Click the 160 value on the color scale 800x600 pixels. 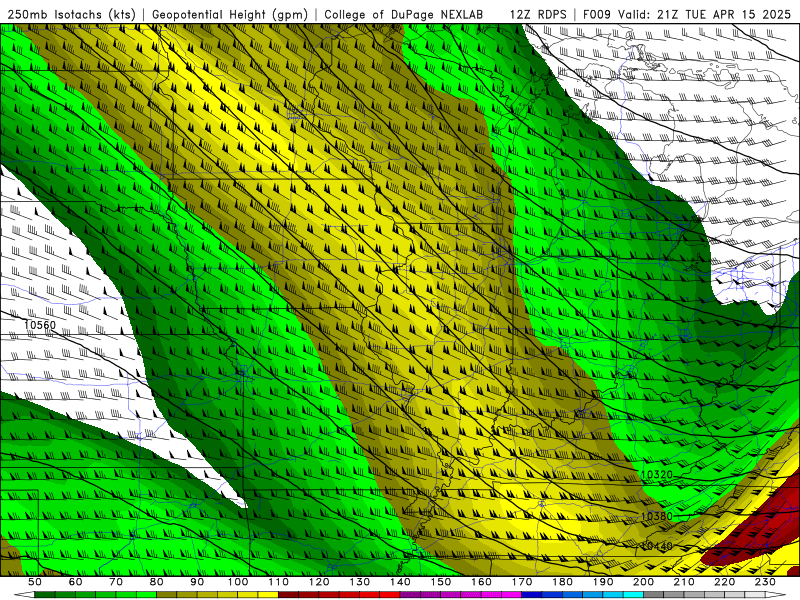(x=481, y=582)
